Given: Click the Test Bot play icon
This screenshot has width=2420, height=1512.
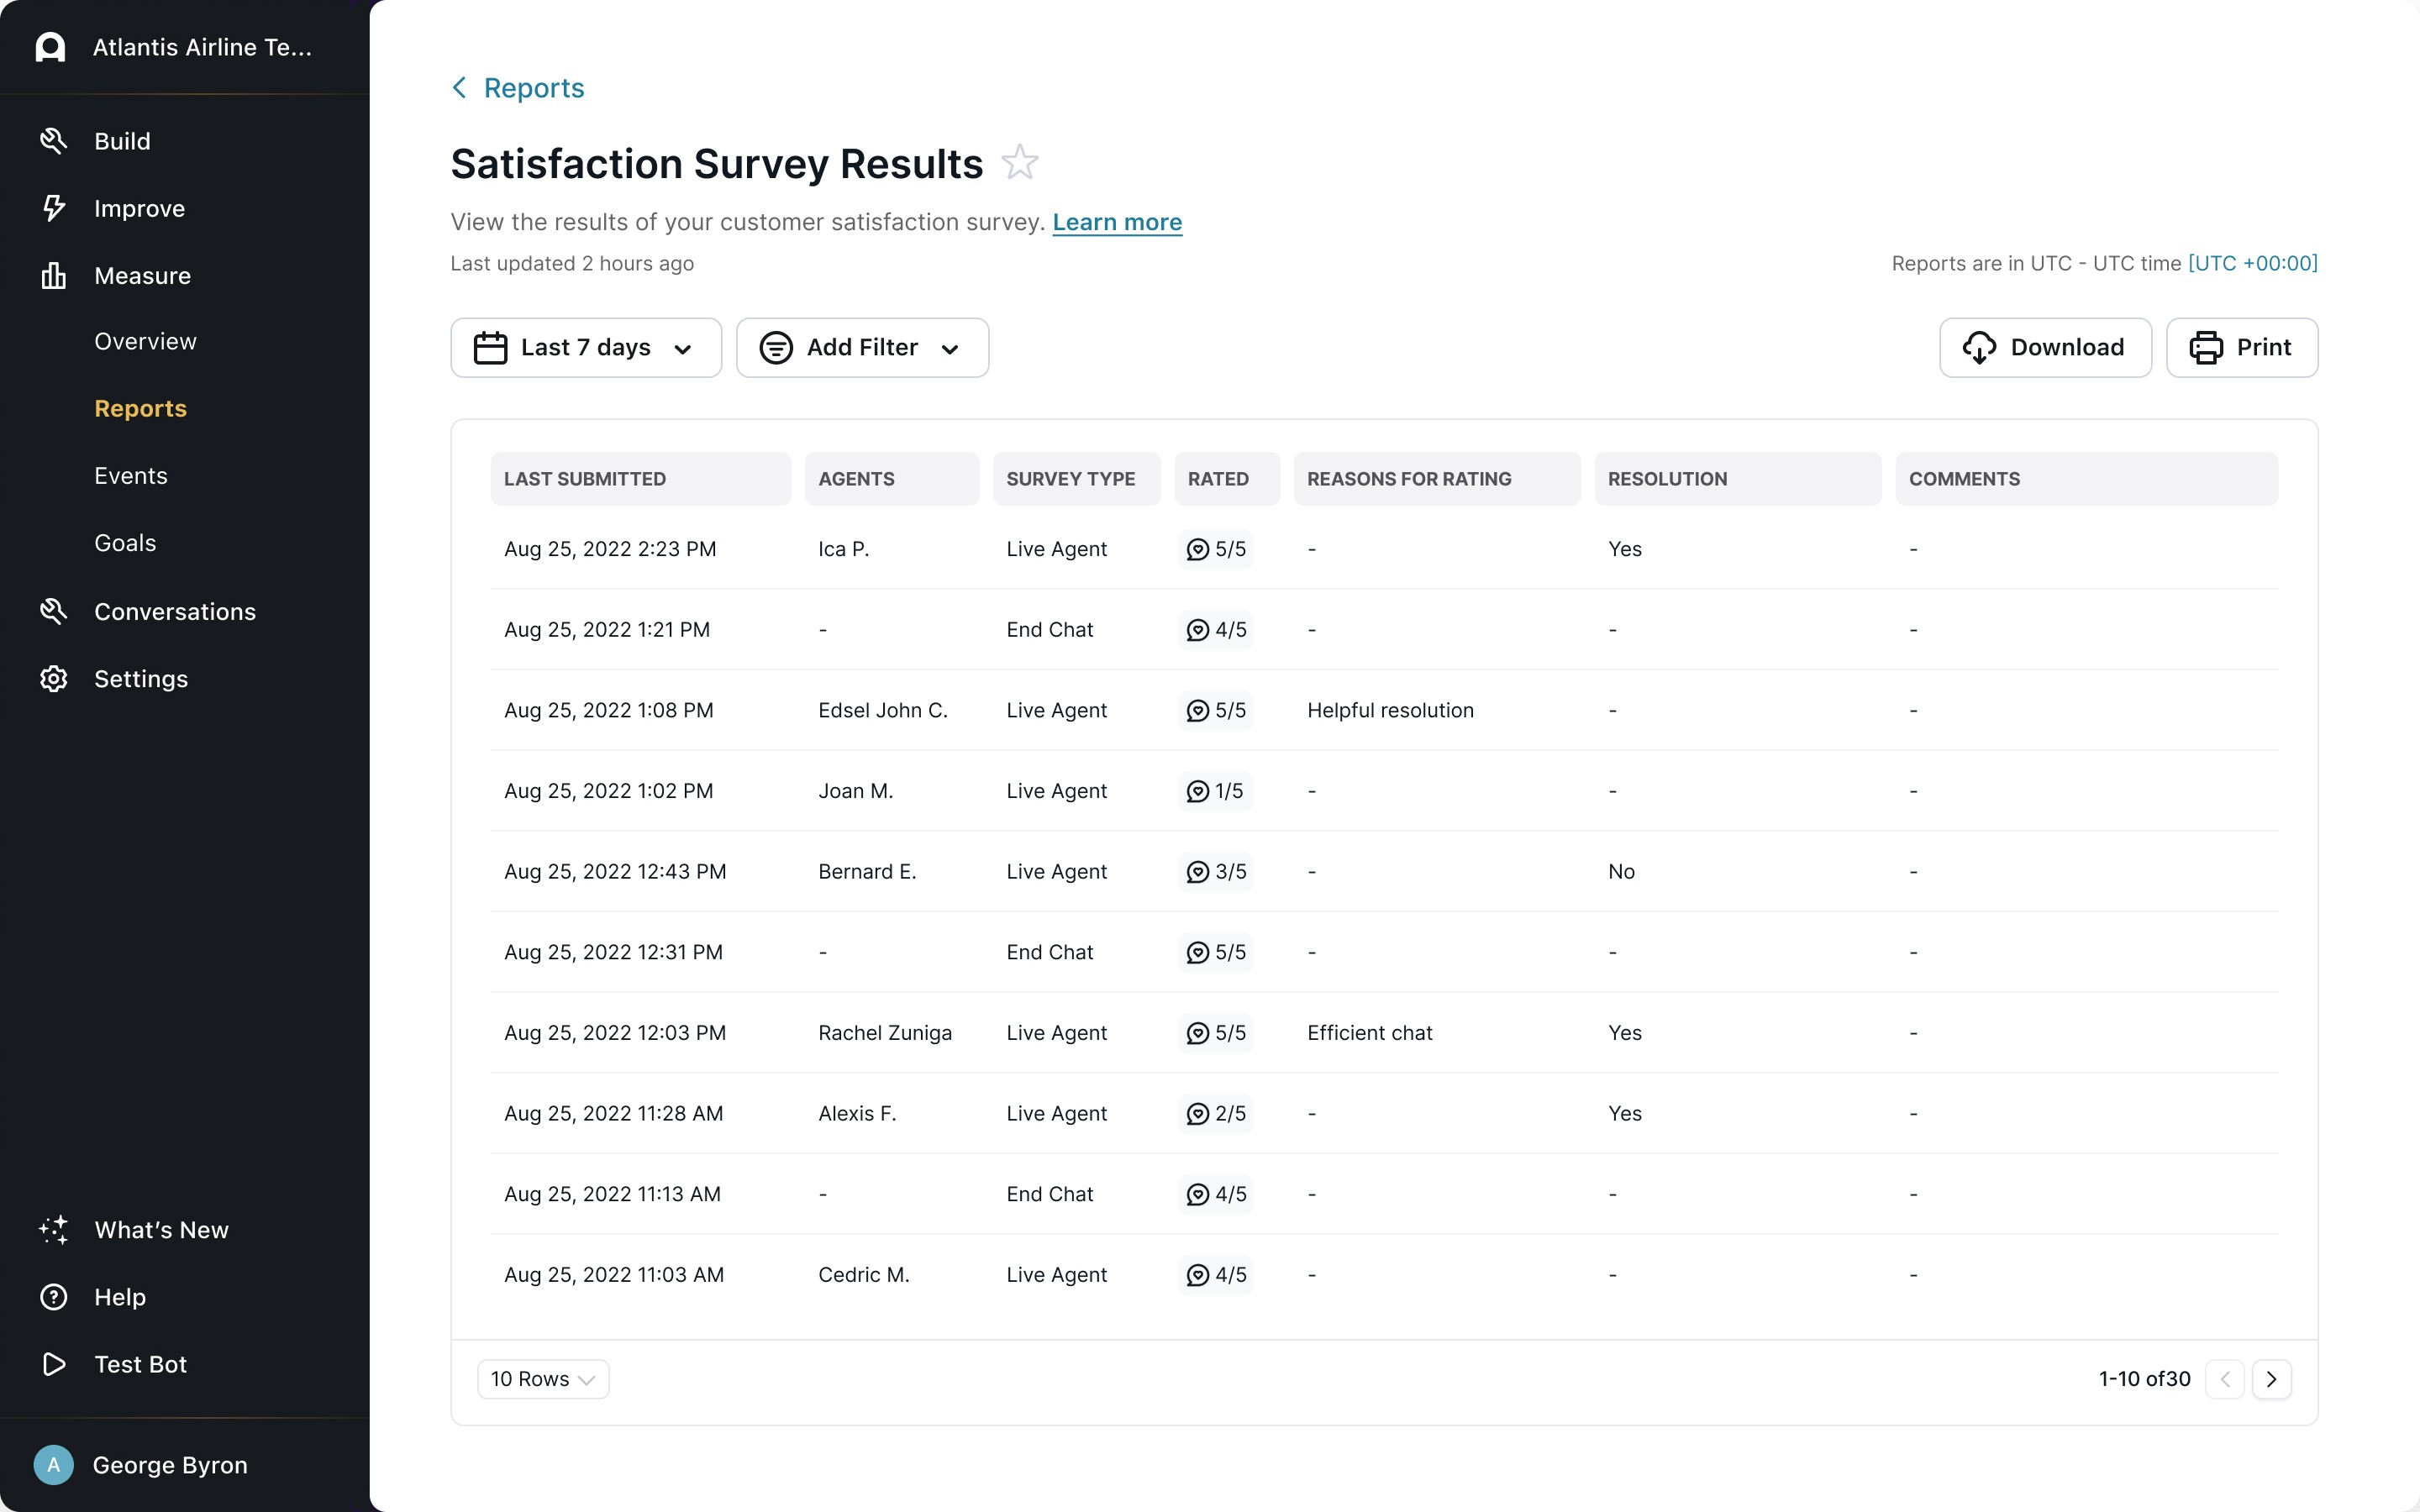Looking at the screenshot, I should point(53,1364).
